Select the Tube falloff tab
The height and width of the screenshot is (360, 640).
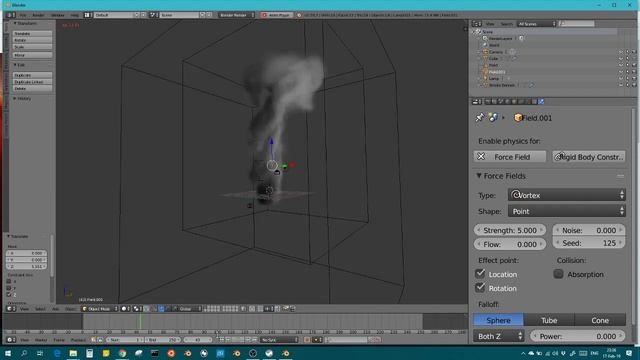click(549, 320)
